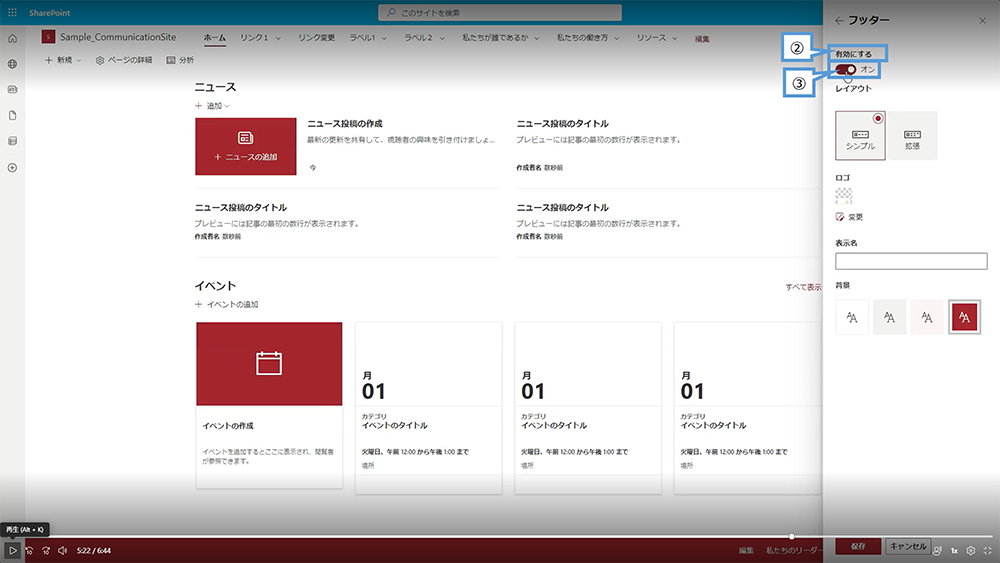Click the キャンセル button
Screen dimensions: 1000x563
pos(908,546)
